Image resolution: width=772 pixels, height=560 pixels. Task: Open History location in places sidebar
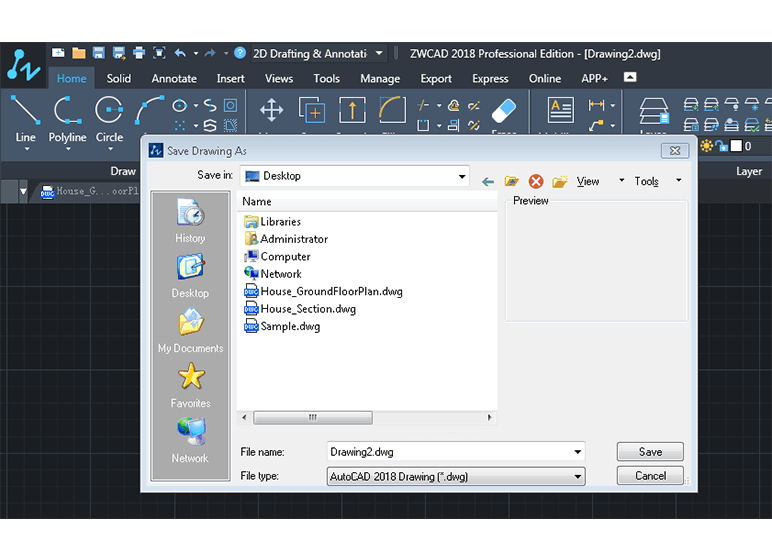point(190,220)
